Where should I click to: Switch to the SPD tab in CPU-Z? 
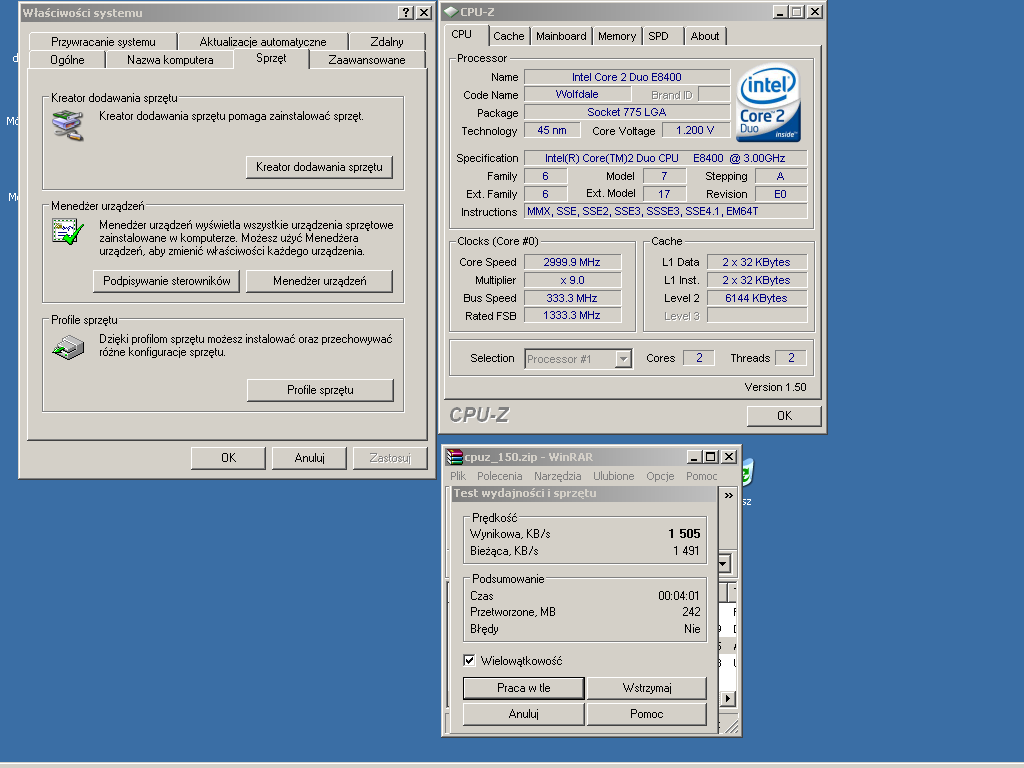[658, 36]
